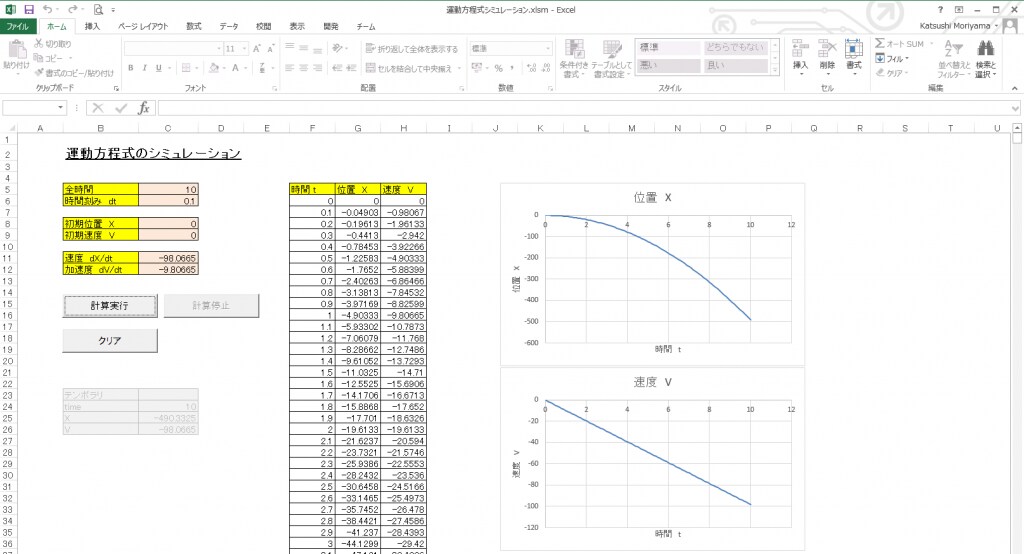Toggle align text left
This screenshot has width=1024, height=554.
coord(289,68)
